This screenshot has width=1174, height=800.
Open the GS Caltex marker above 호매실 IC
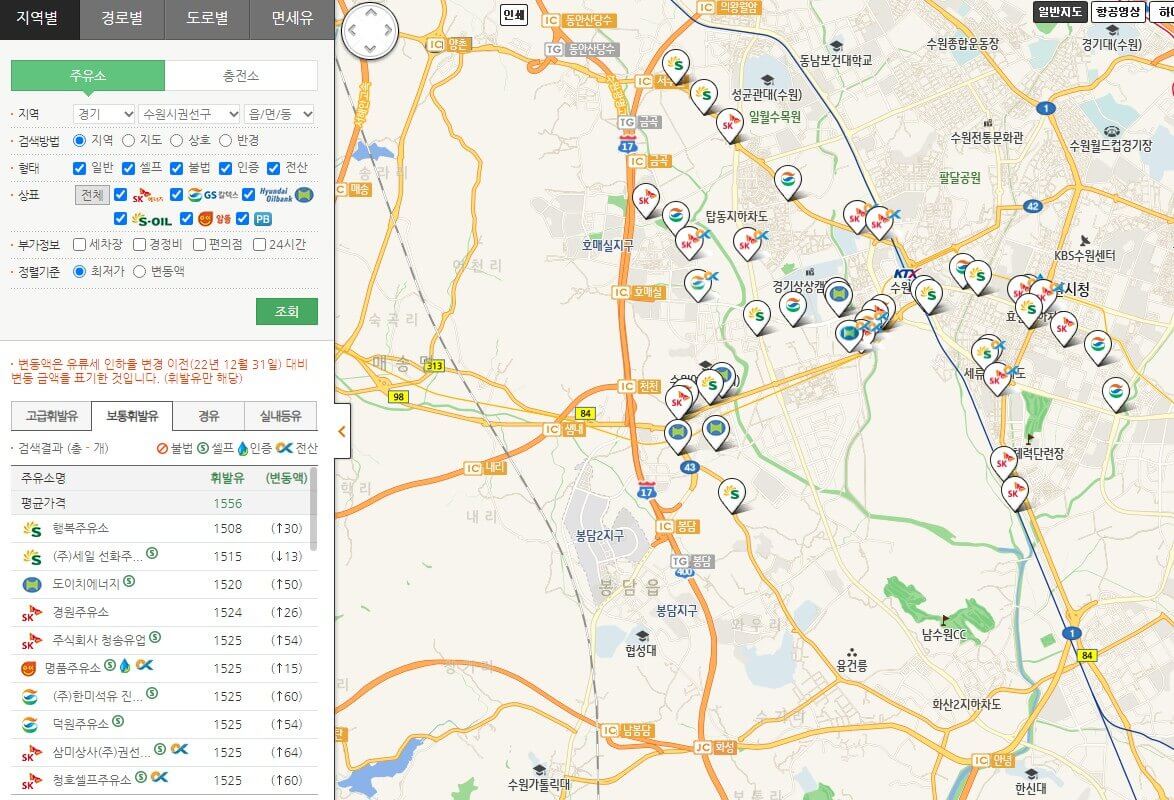pyautogui.click(x=698, y=284)
